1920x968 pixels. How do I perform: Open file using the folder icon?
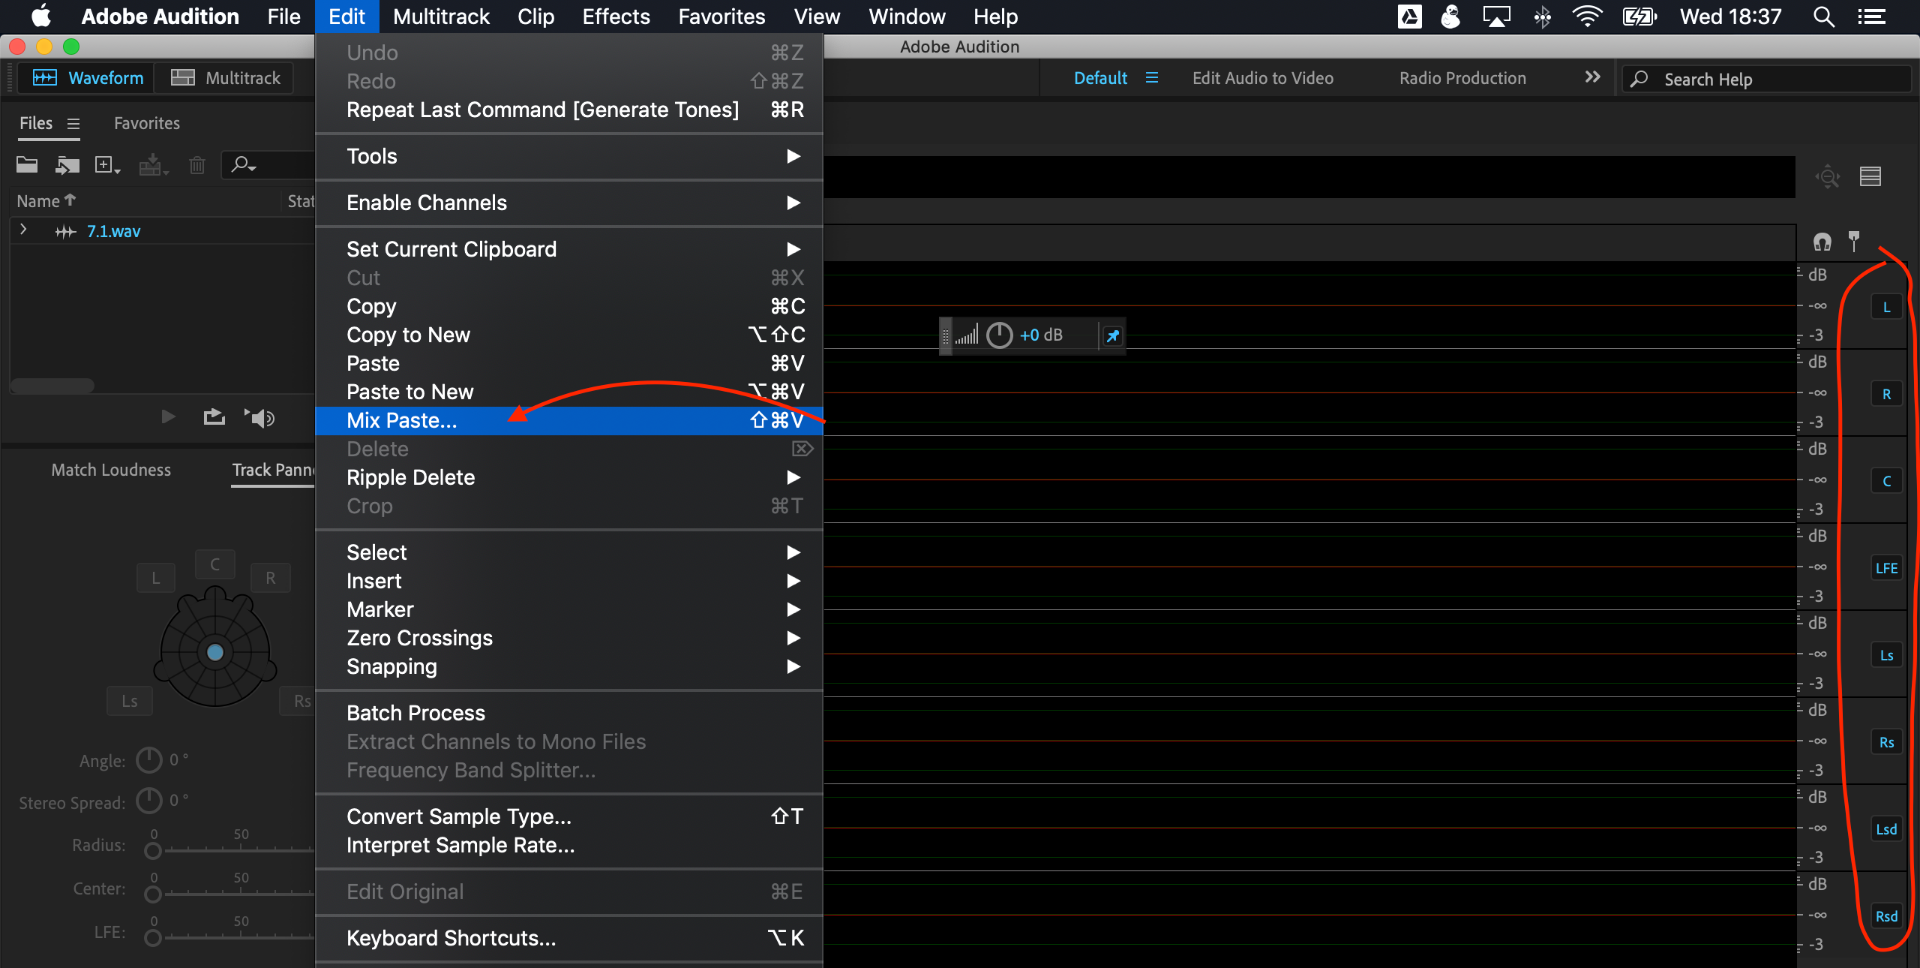pyautogui.click(x=27, y=164)
